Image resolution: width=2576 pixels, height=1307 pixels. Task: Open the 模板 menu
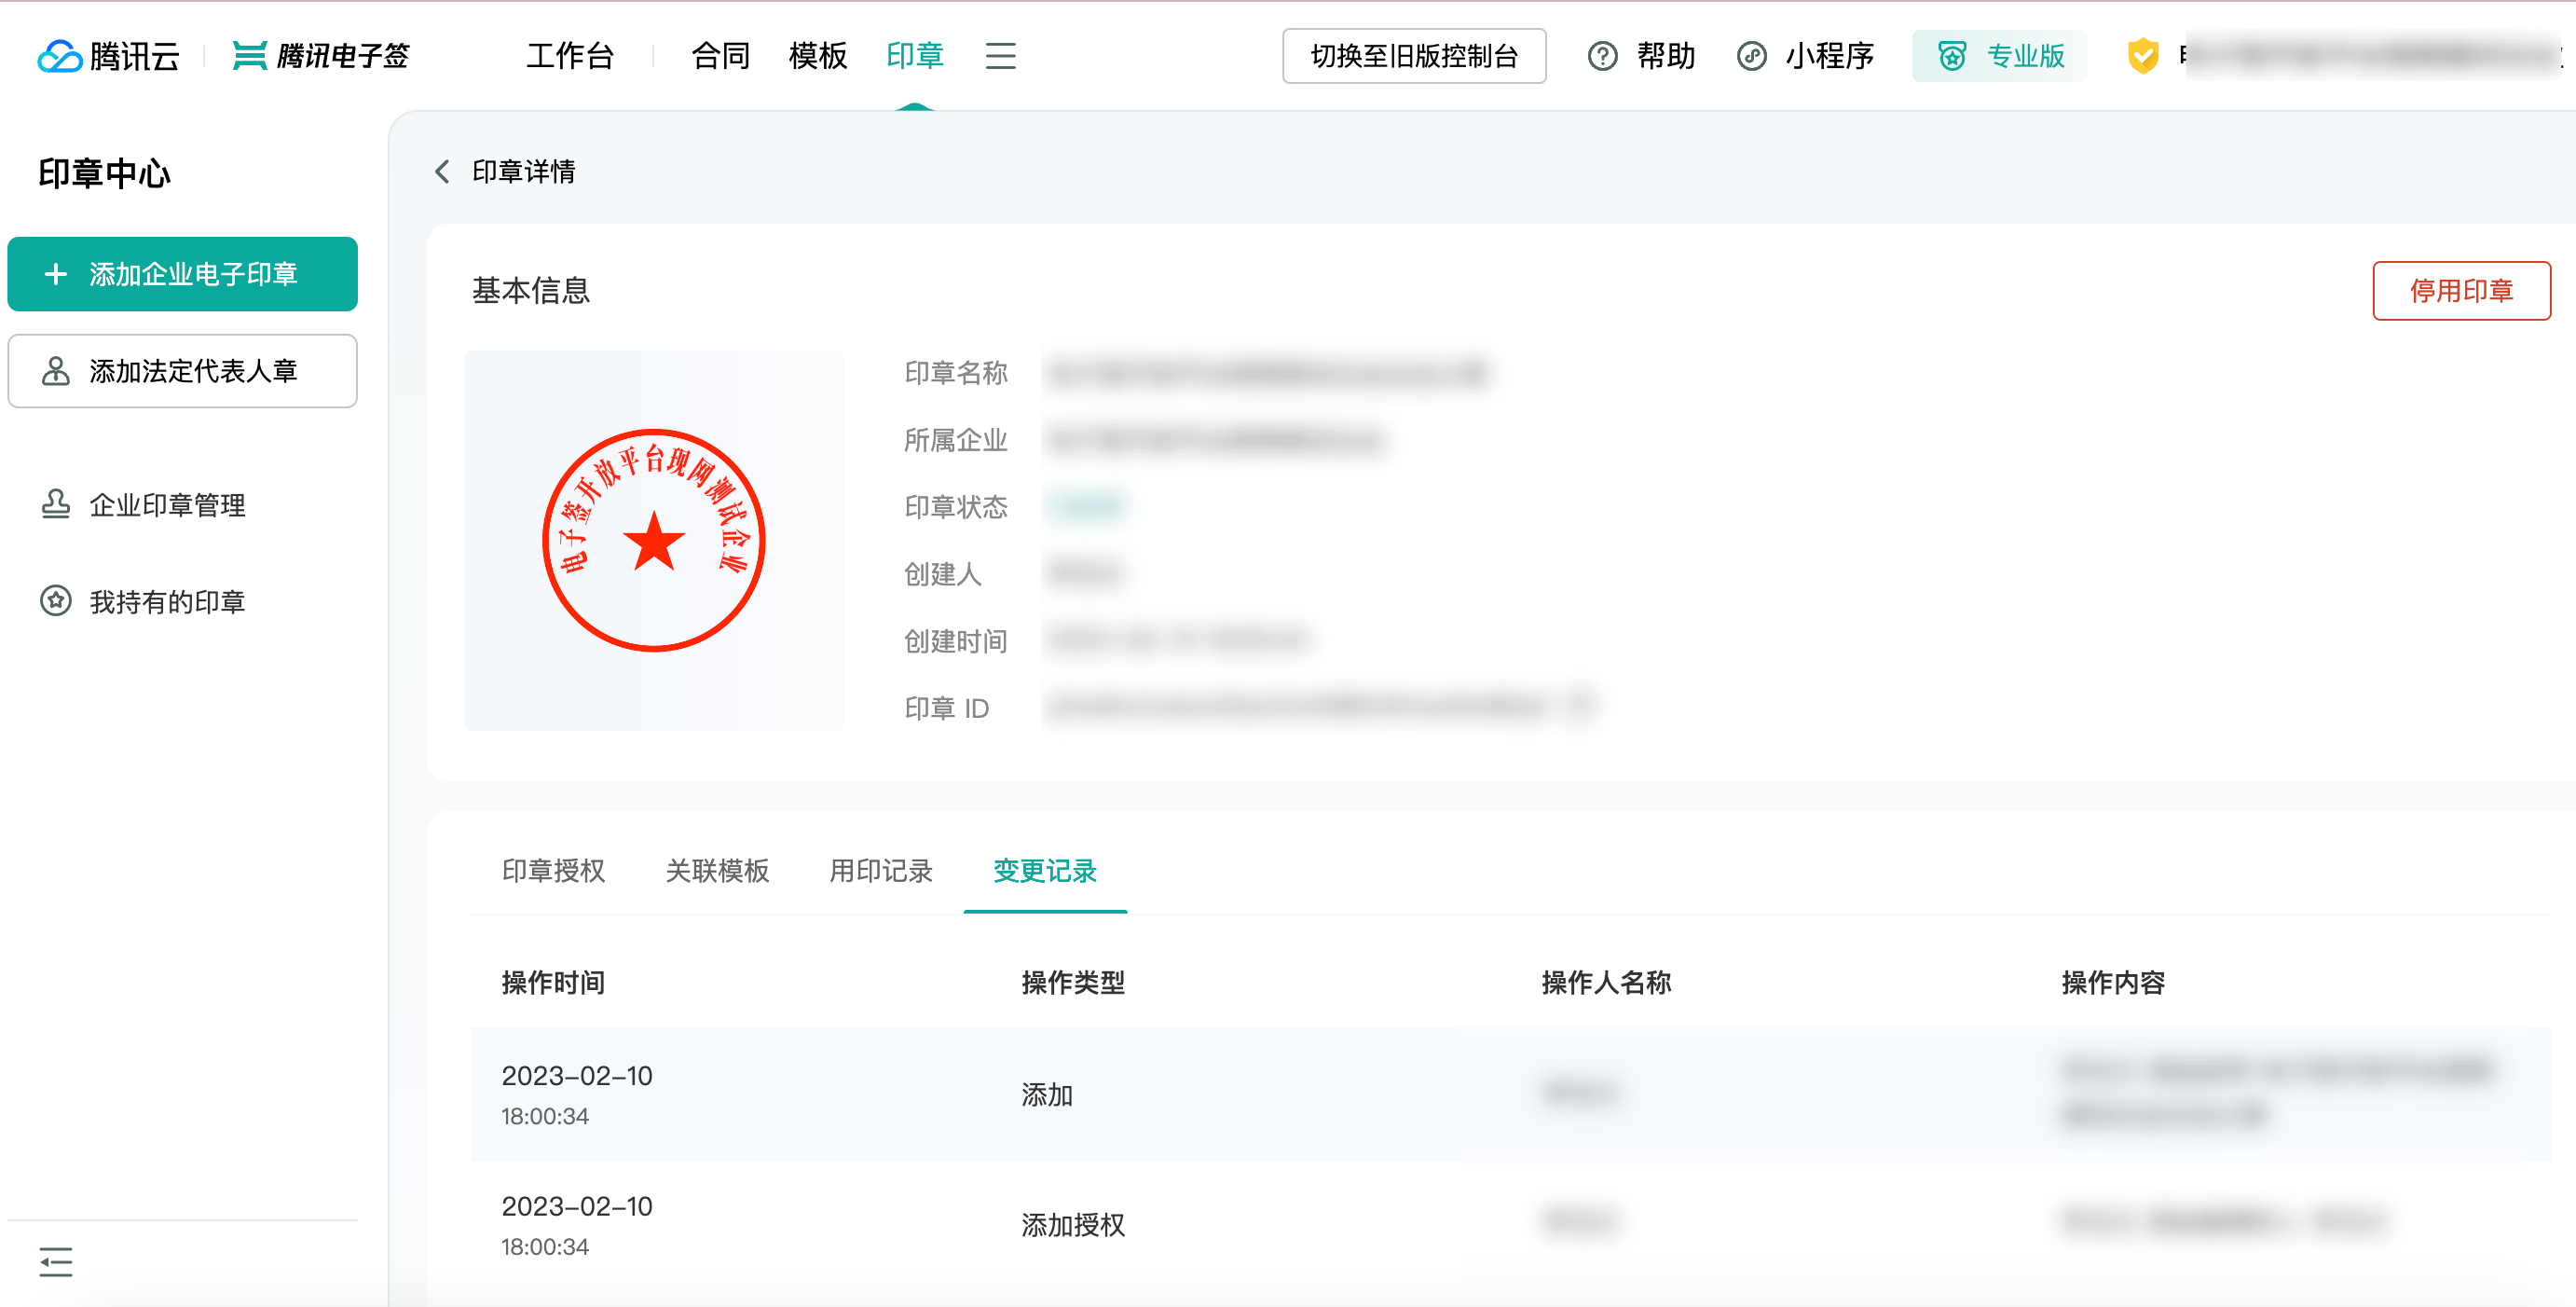818,56
